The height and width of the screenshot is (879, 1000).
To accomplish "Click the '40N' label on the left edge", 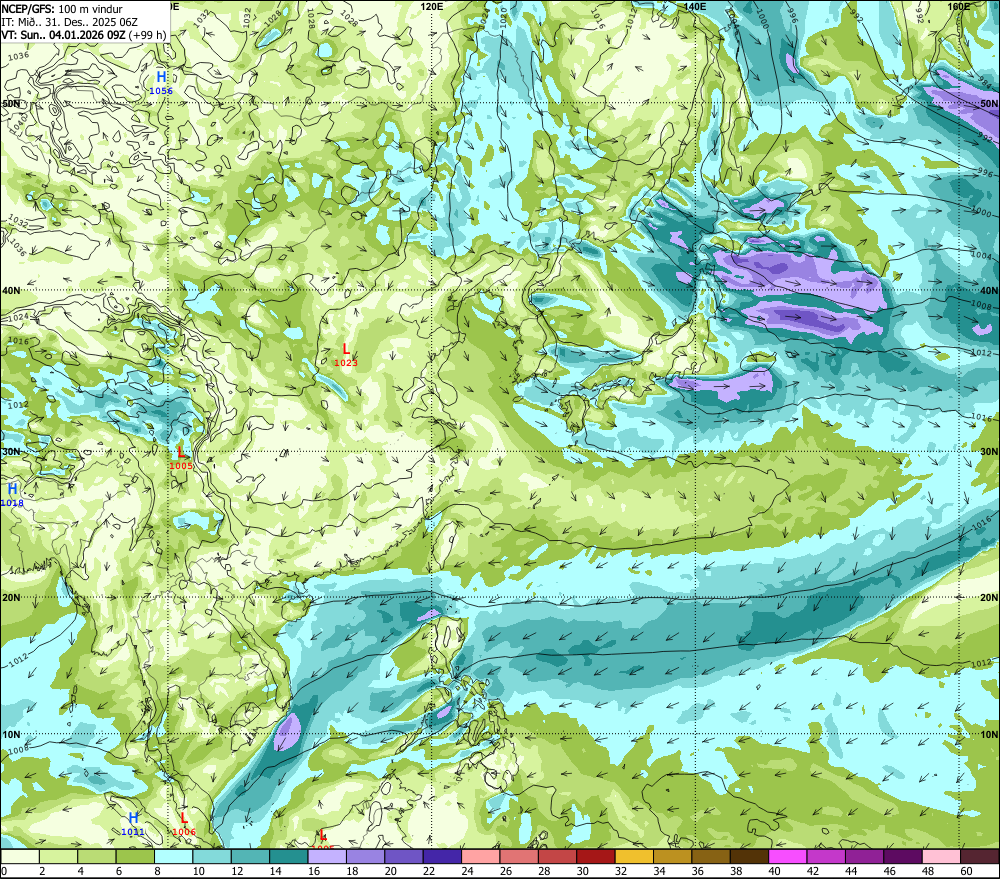I will point(11,290).
